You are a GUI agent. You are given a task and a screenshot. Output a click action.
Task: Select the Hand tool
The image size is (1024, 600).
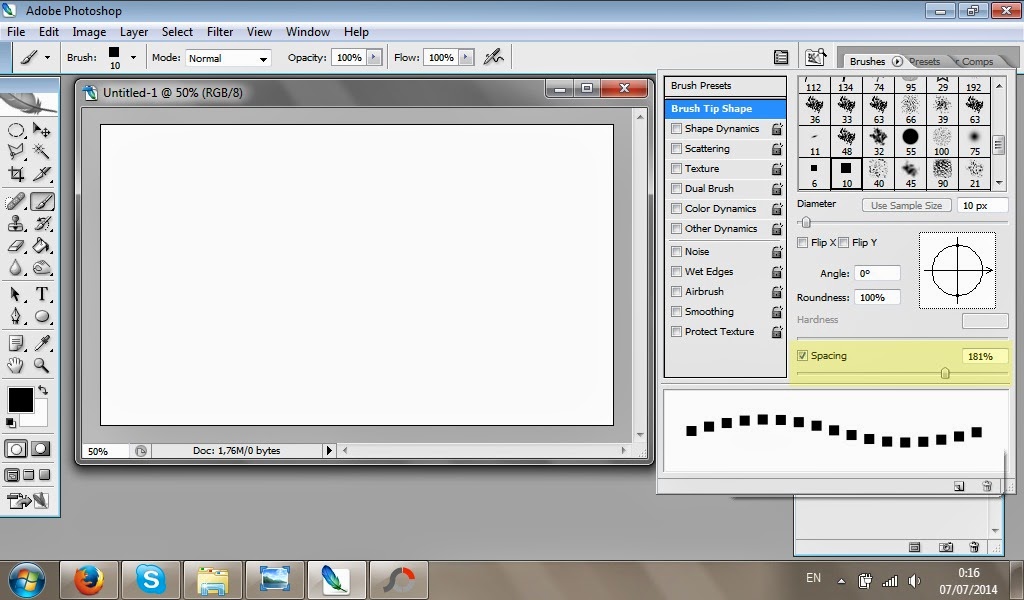tap(16, 365)
